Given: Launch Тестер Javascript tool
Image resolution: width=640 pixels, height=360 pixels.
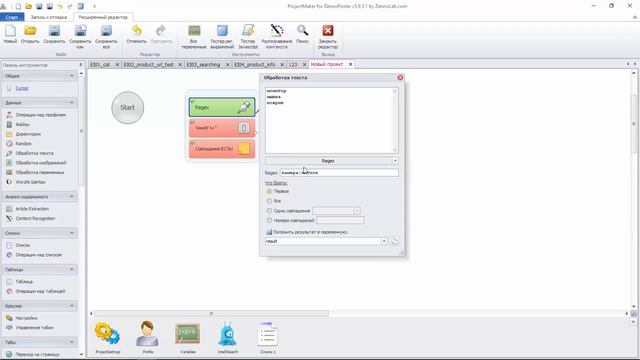Looking at the screenshot, I should click(x=248, y=37).
